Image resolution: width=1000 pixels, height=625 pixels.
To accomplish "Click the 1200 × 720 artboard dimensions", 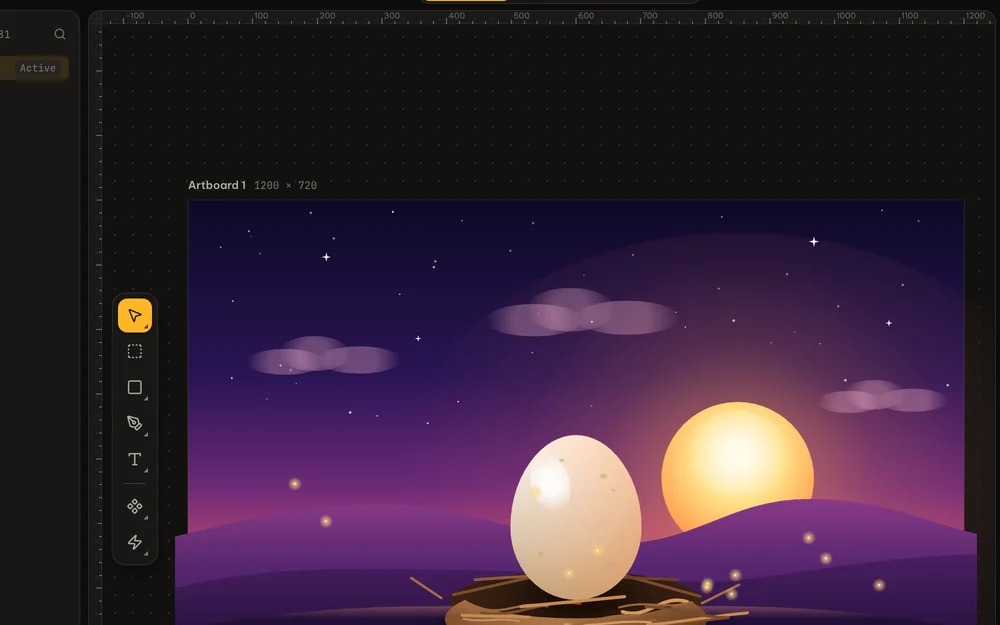I will click(285, 186).
